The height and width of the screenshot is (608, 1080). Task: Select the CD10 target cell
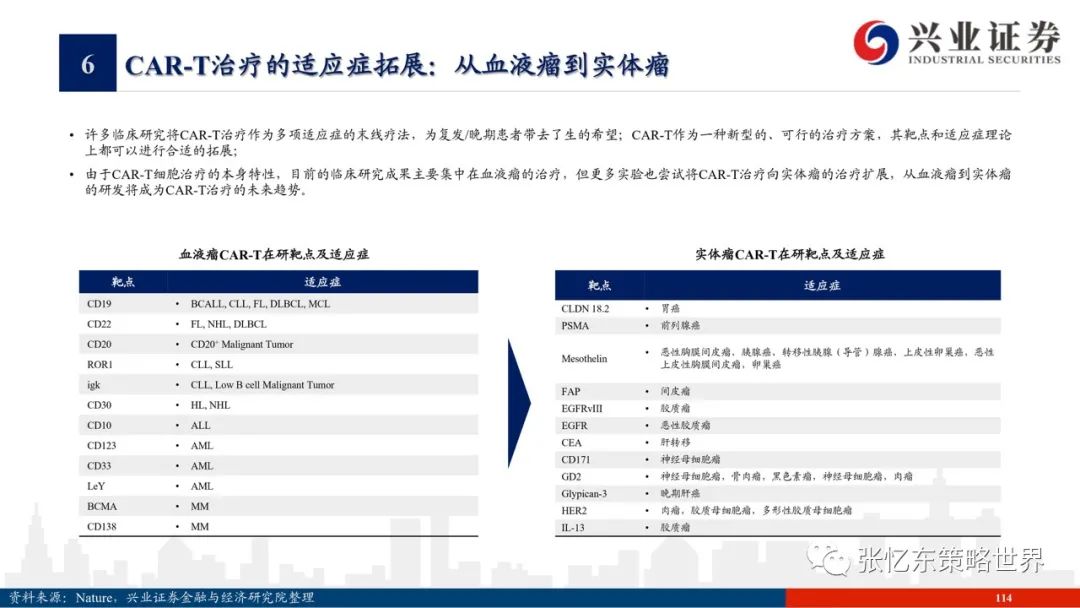(x=99, y=426)
